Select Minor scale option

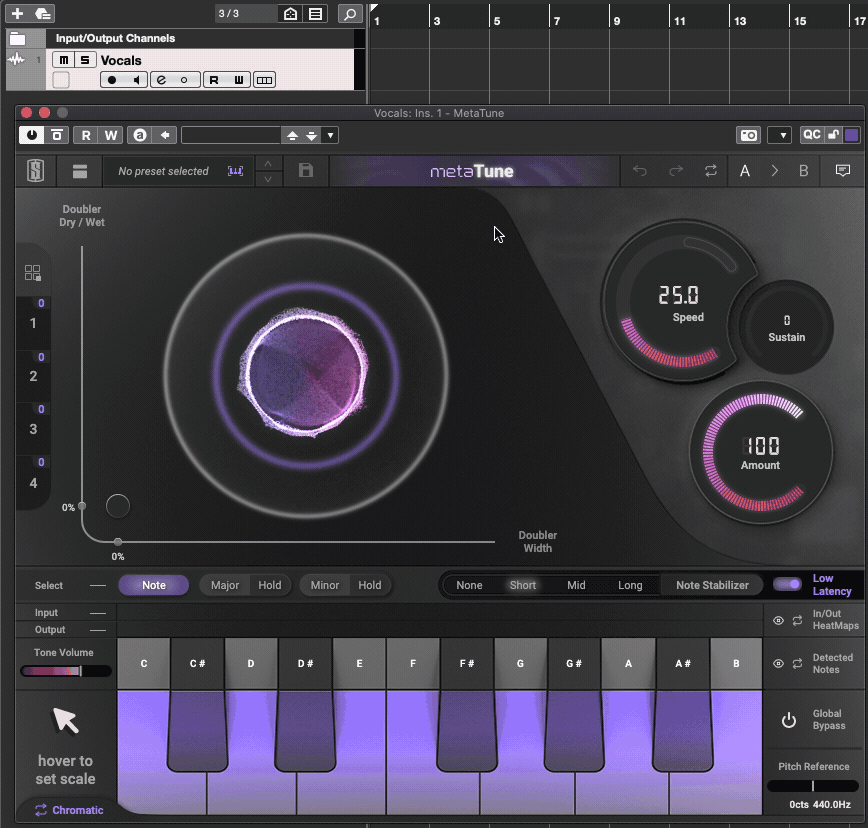tap(324, 585)
